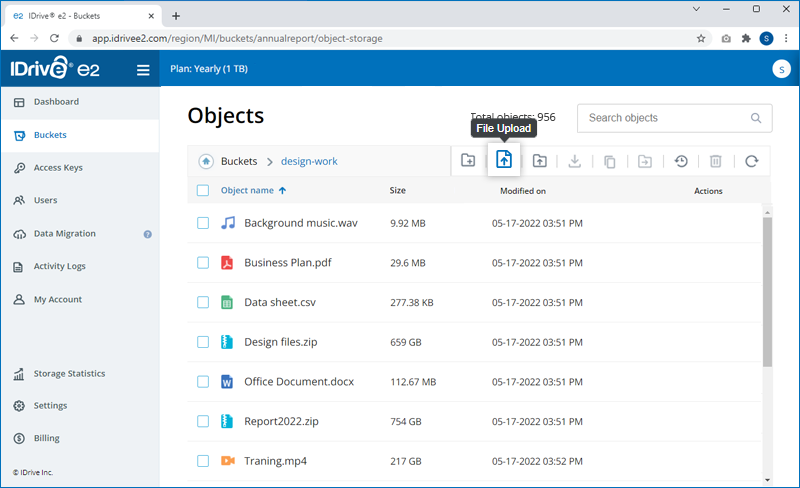Click the trash delete icon
Screen dimensions: 800x488
716,161
